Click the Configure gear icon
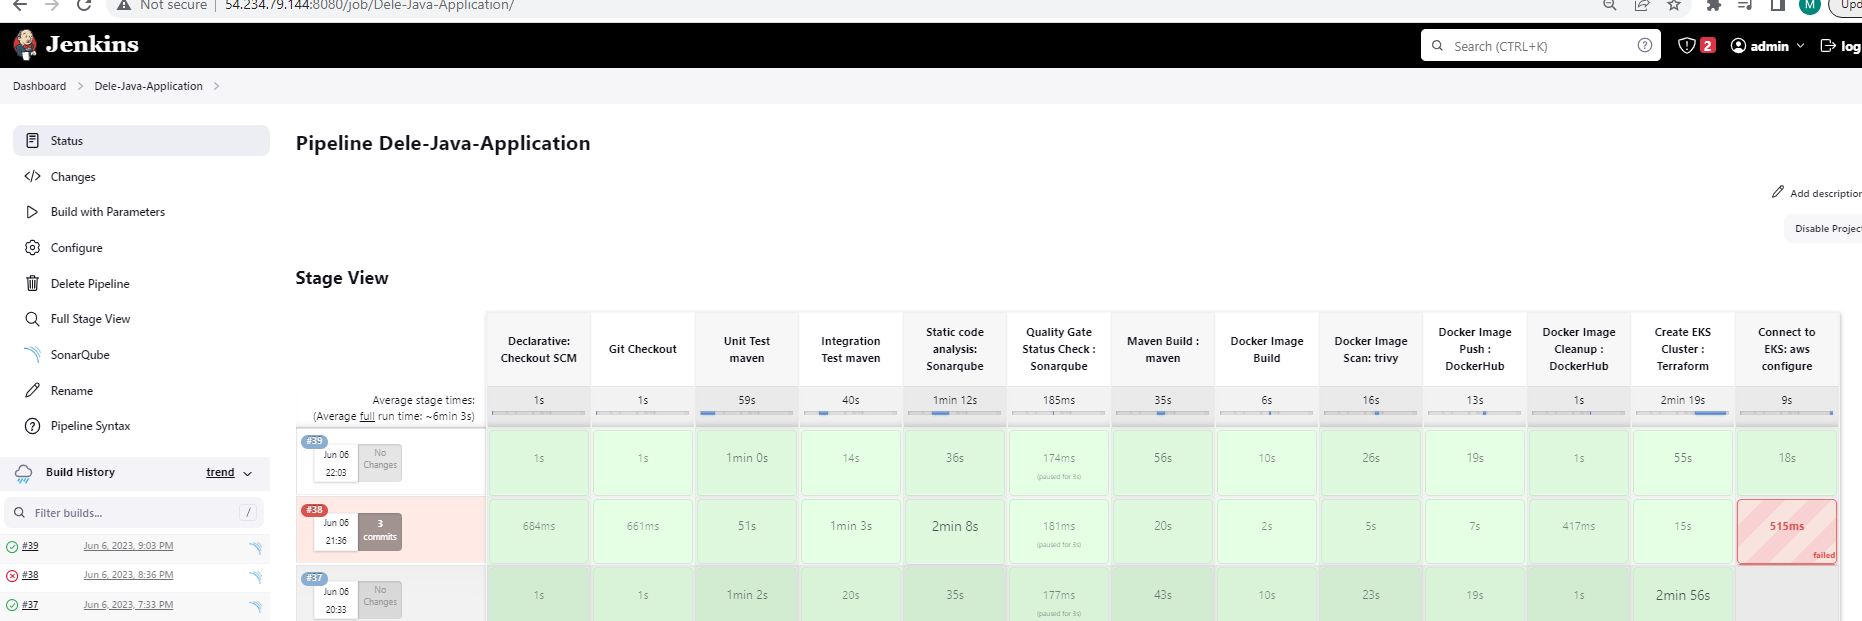Image resolution: width=1862 pixels, height=621 pixels. [32, 248]
